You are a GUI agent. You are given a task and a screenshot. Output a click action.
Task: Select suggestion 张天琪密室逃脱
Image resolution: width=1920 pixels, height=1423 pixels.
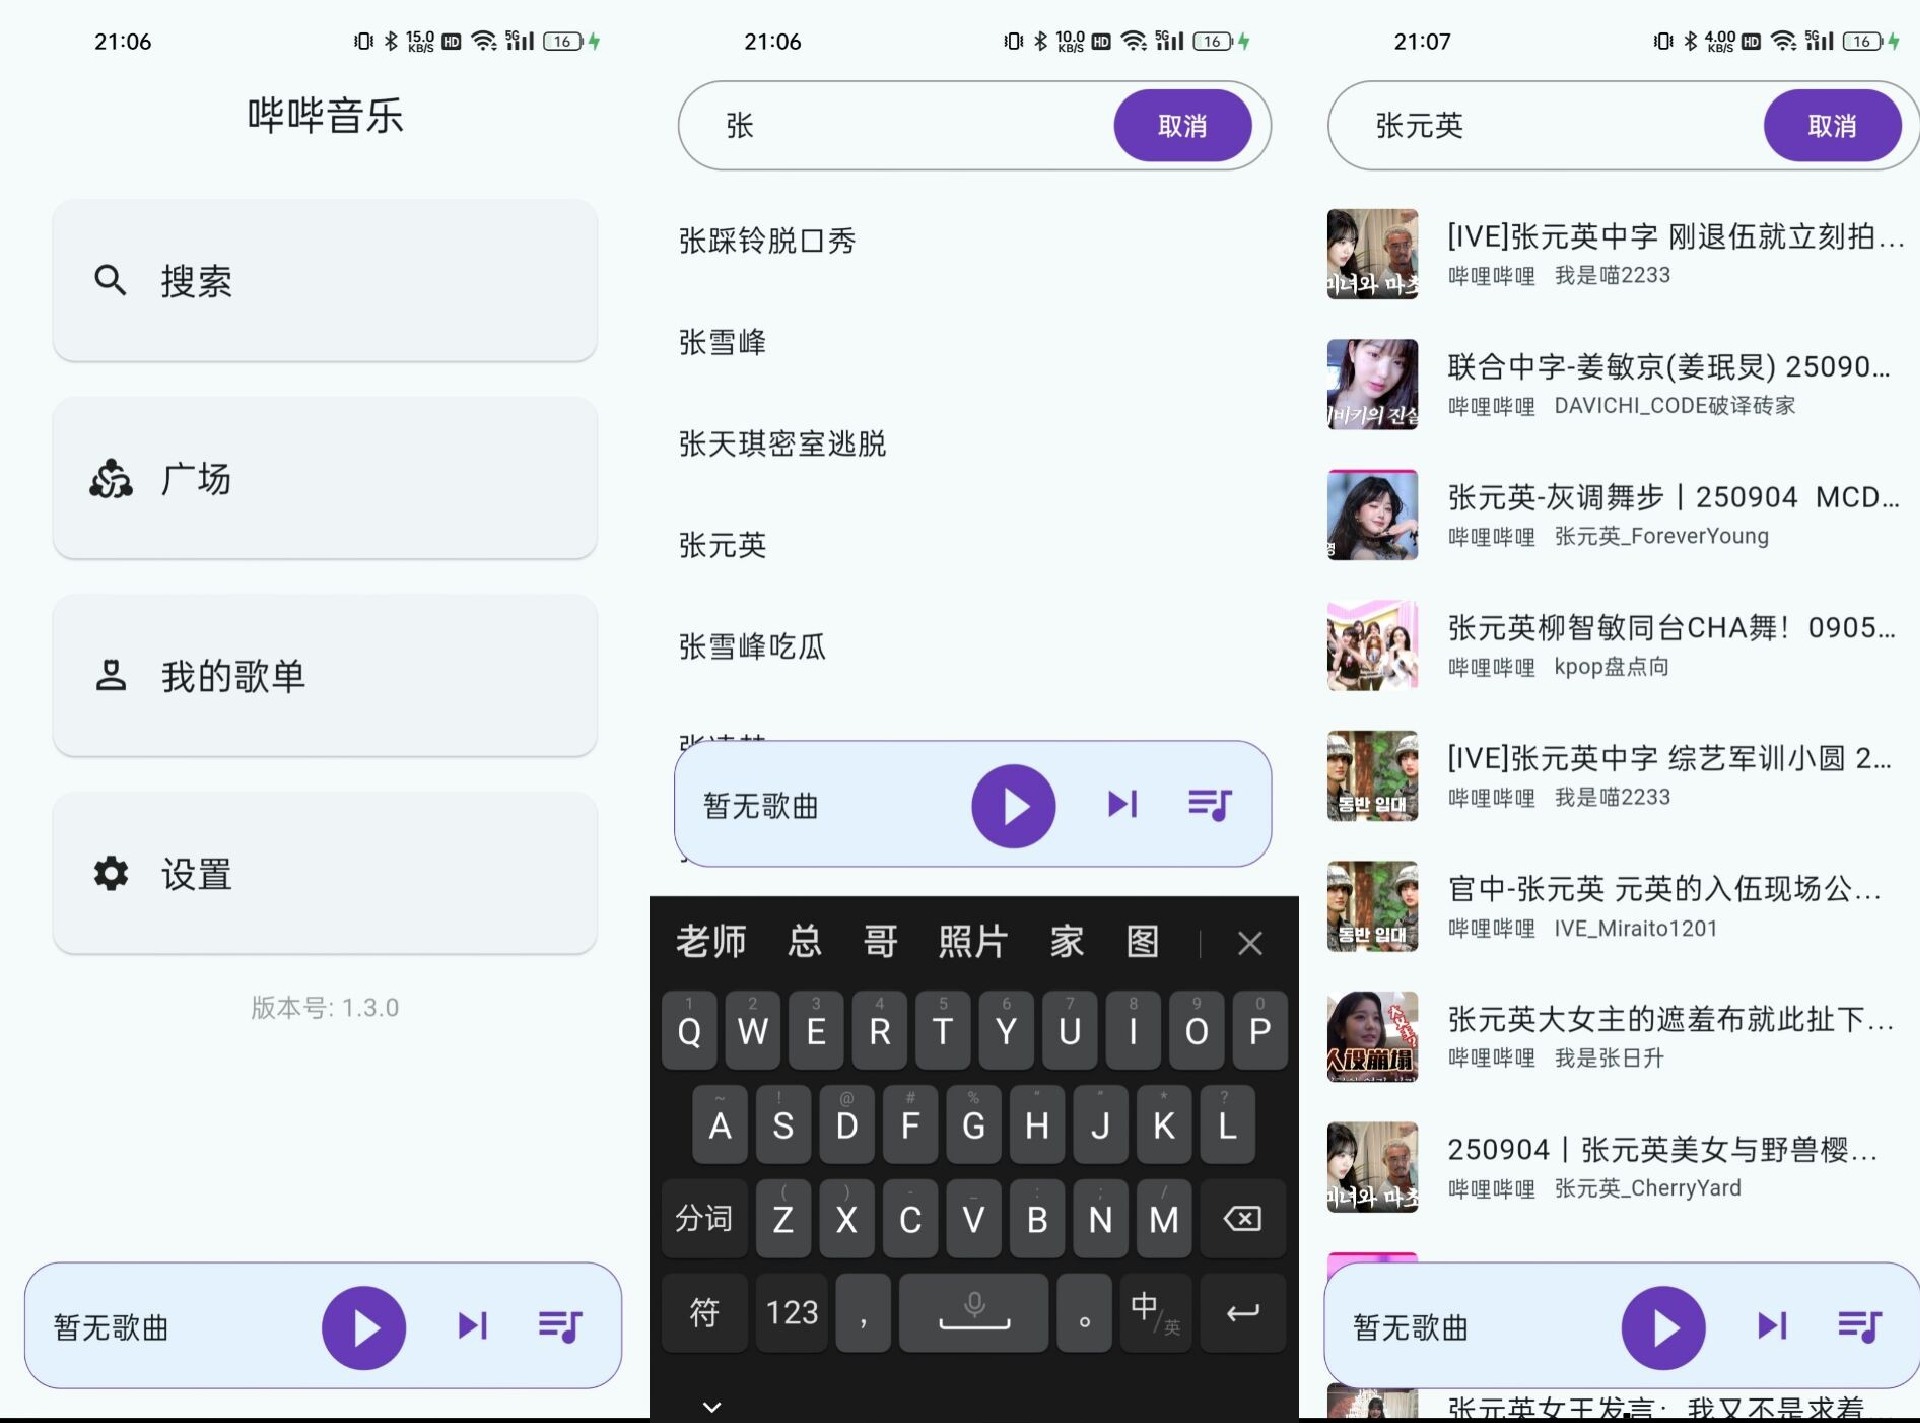pyautogui.click(x=782, y=444)
